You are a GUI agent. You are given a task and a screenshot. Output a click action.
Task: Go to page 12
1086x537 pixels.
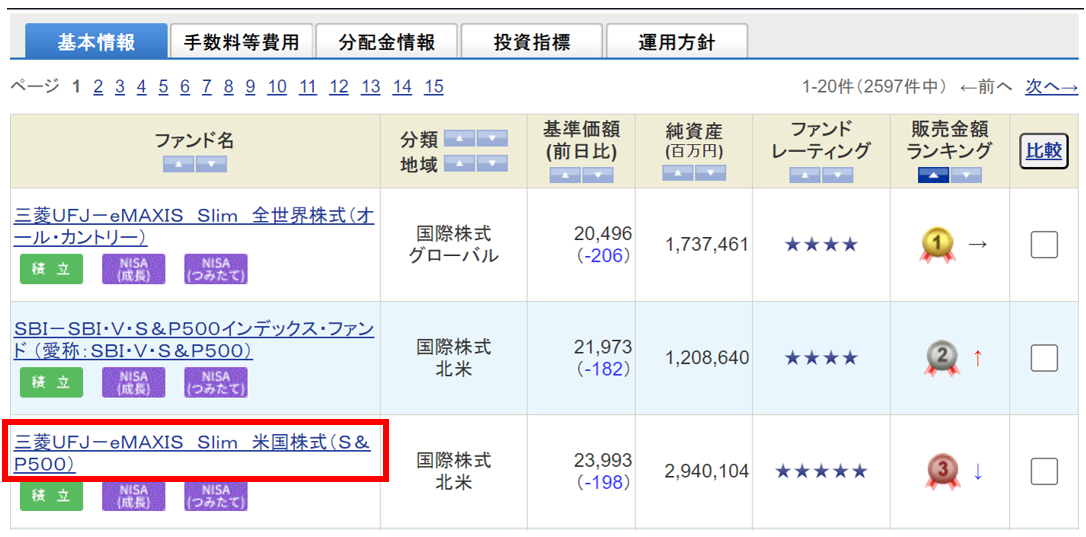tap(339, 87)
